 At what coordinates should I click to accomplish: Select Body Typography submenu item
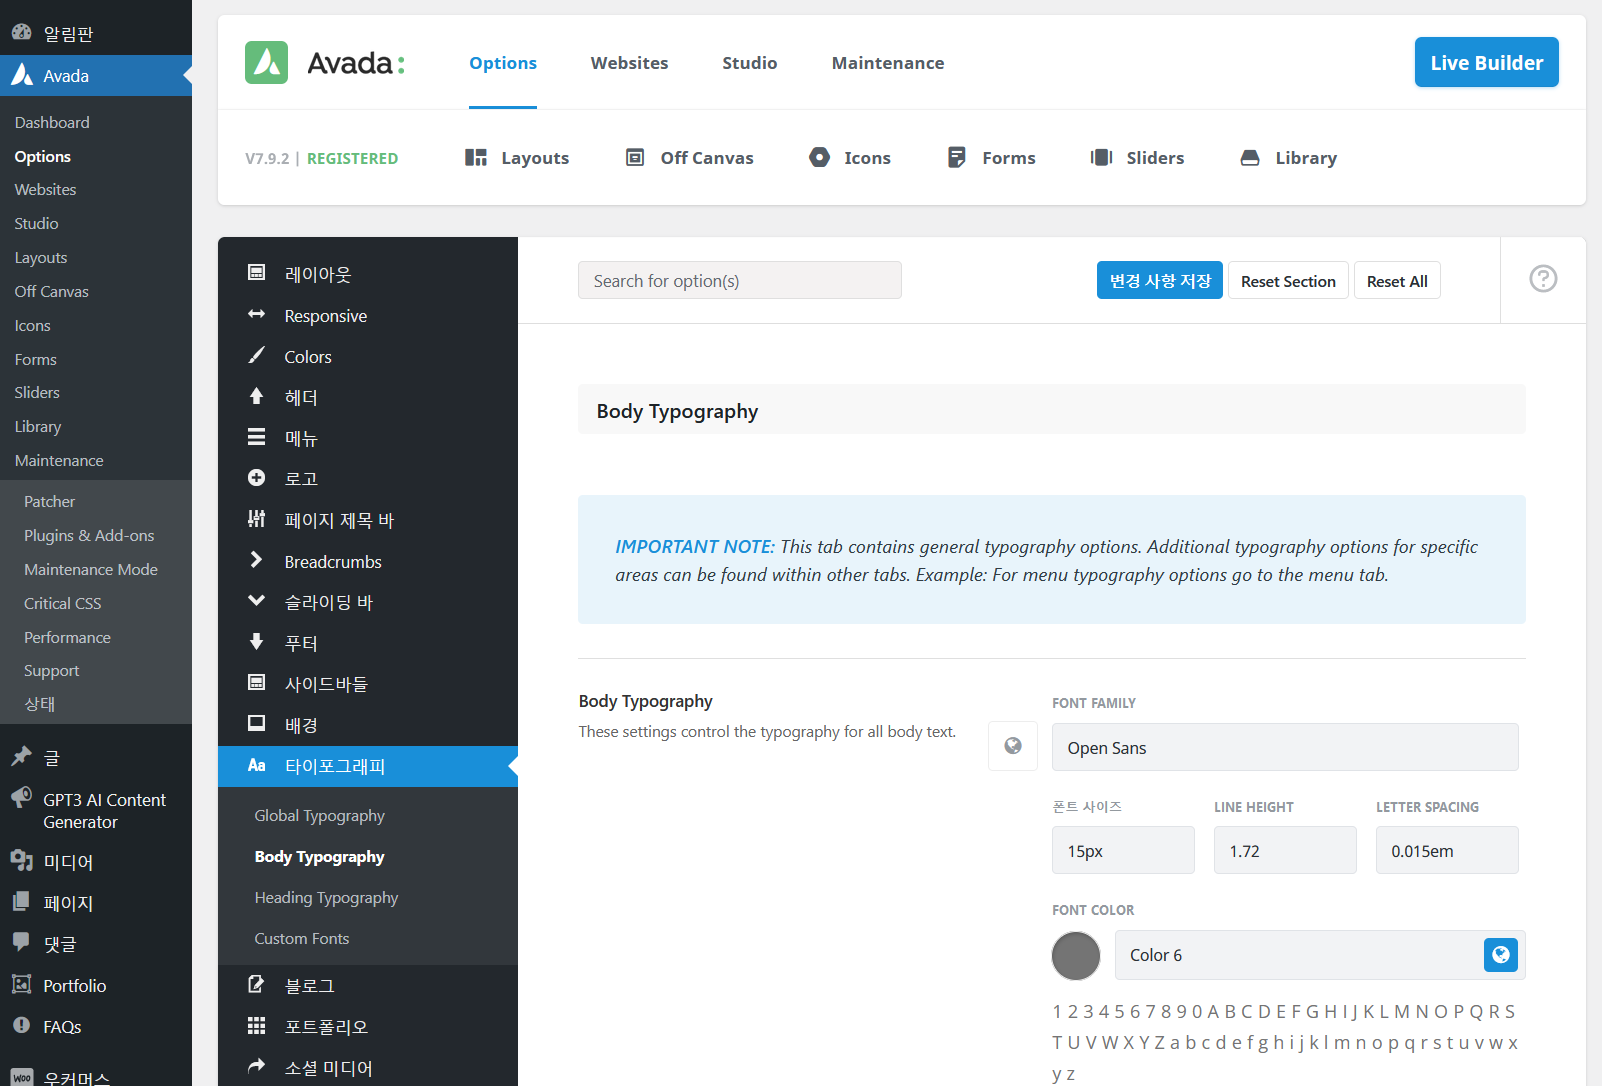pos(320,856)
